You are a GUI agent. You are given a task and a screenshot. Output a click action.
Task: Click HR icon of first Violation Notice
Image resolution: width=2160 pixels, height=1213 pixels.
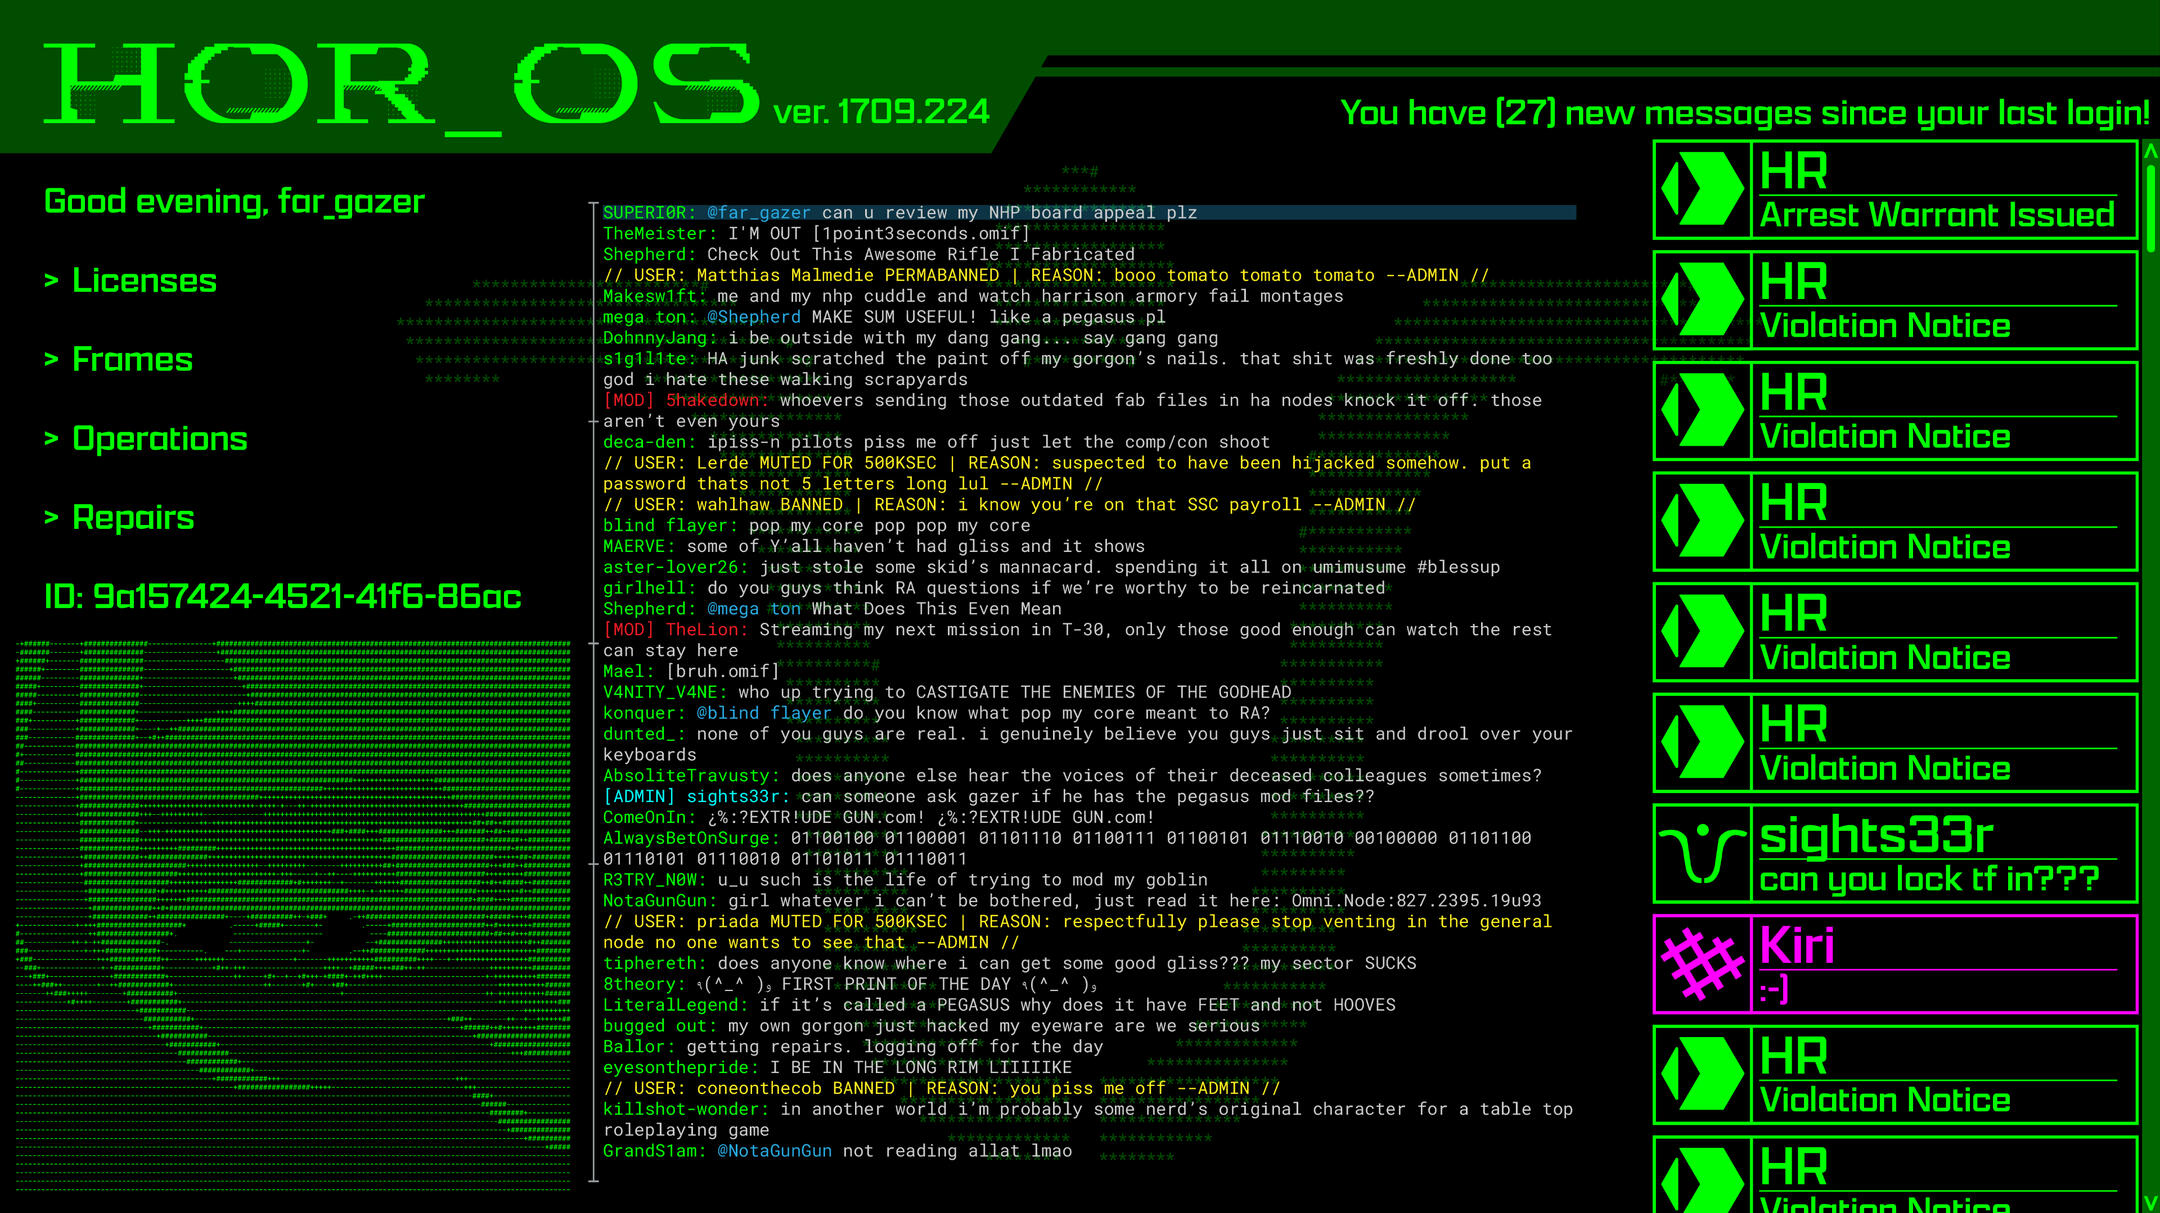tap(1702, 300)
